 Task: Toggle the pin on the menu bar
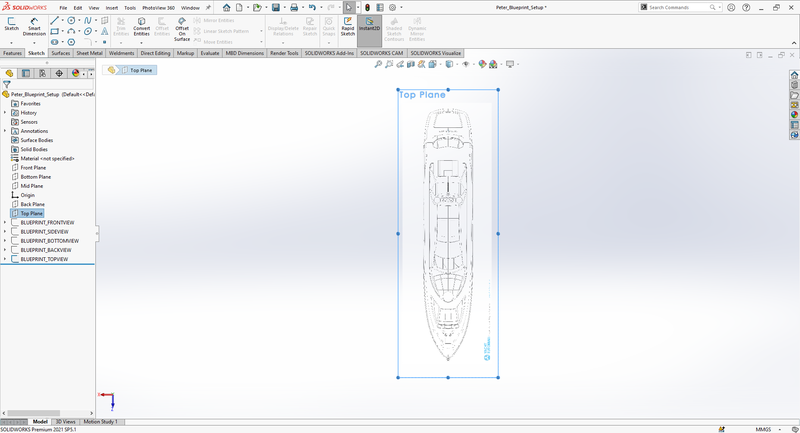coord(208,8)
